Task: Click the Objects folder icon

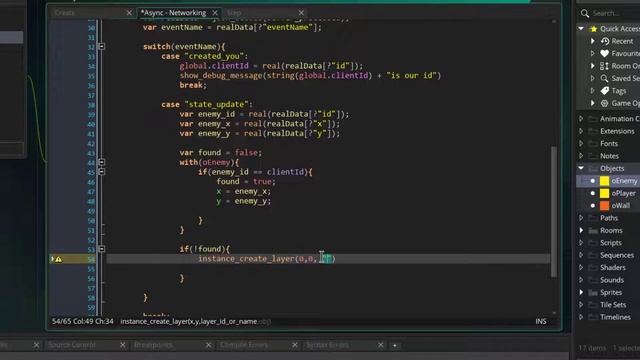Action: point(593,168)
